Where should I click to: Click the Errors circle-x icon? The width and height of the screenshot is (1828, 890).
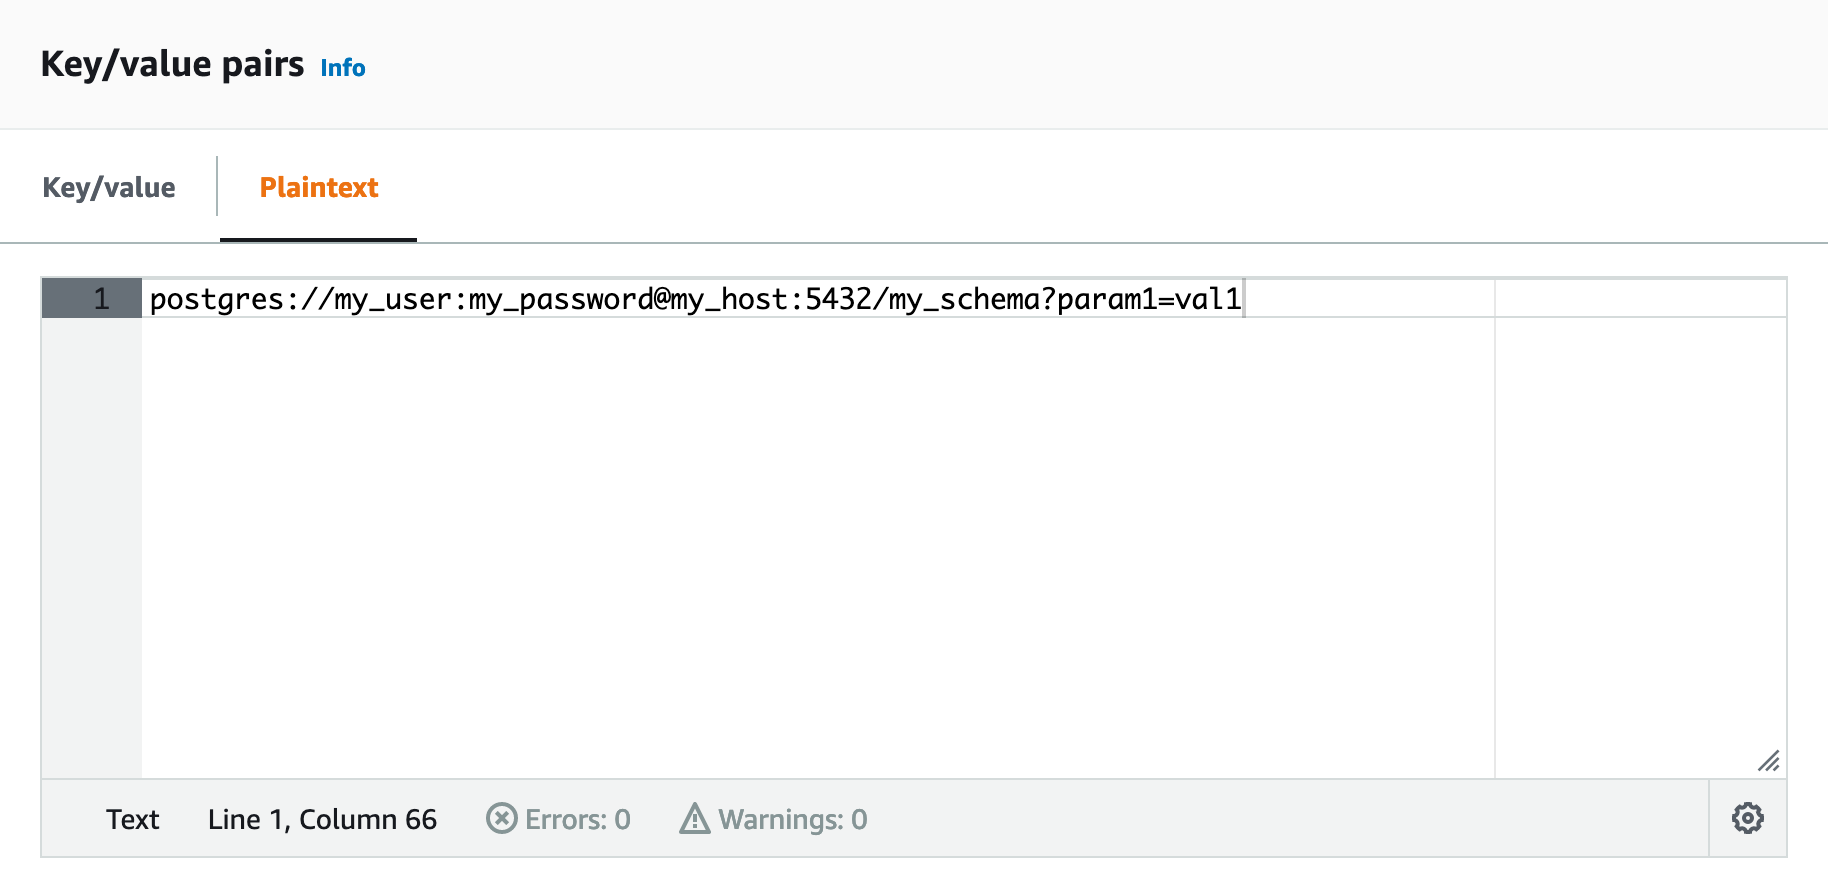(501, 819)
